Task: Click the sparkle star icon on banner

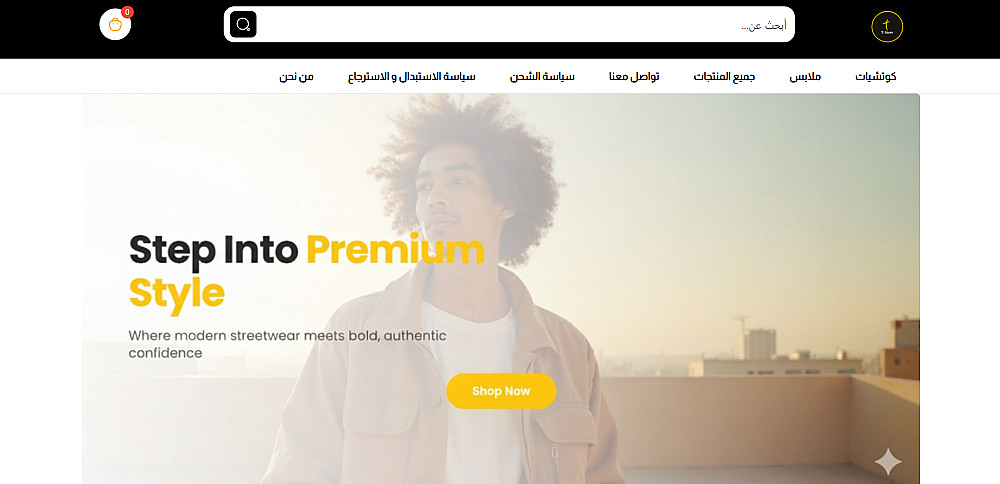Action: [x=888, y=462]
